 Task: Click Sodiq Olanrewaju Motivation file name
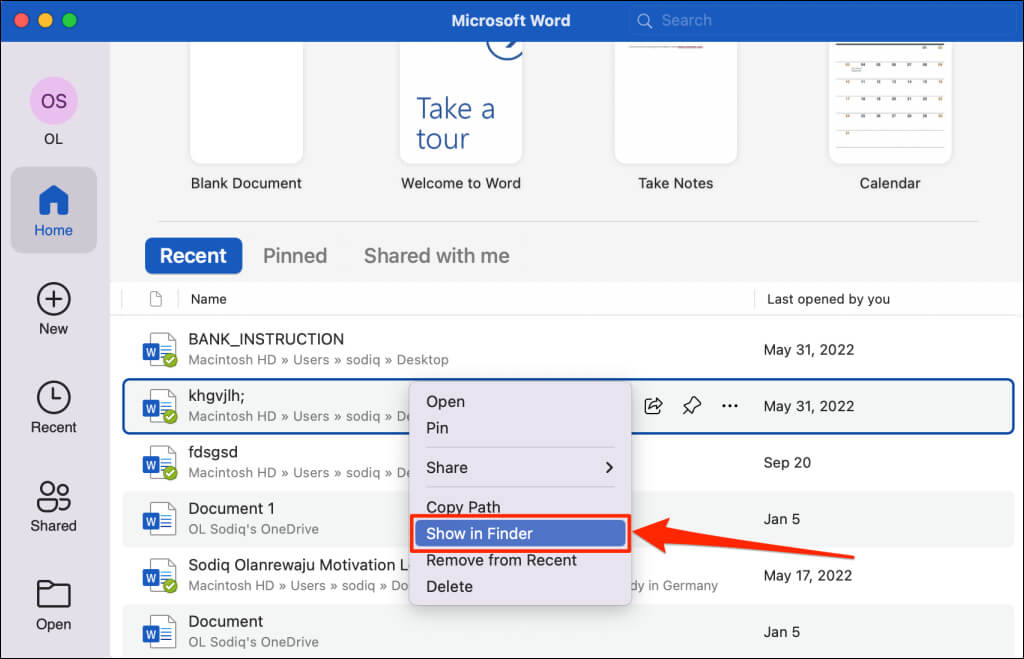coord(298,565)
